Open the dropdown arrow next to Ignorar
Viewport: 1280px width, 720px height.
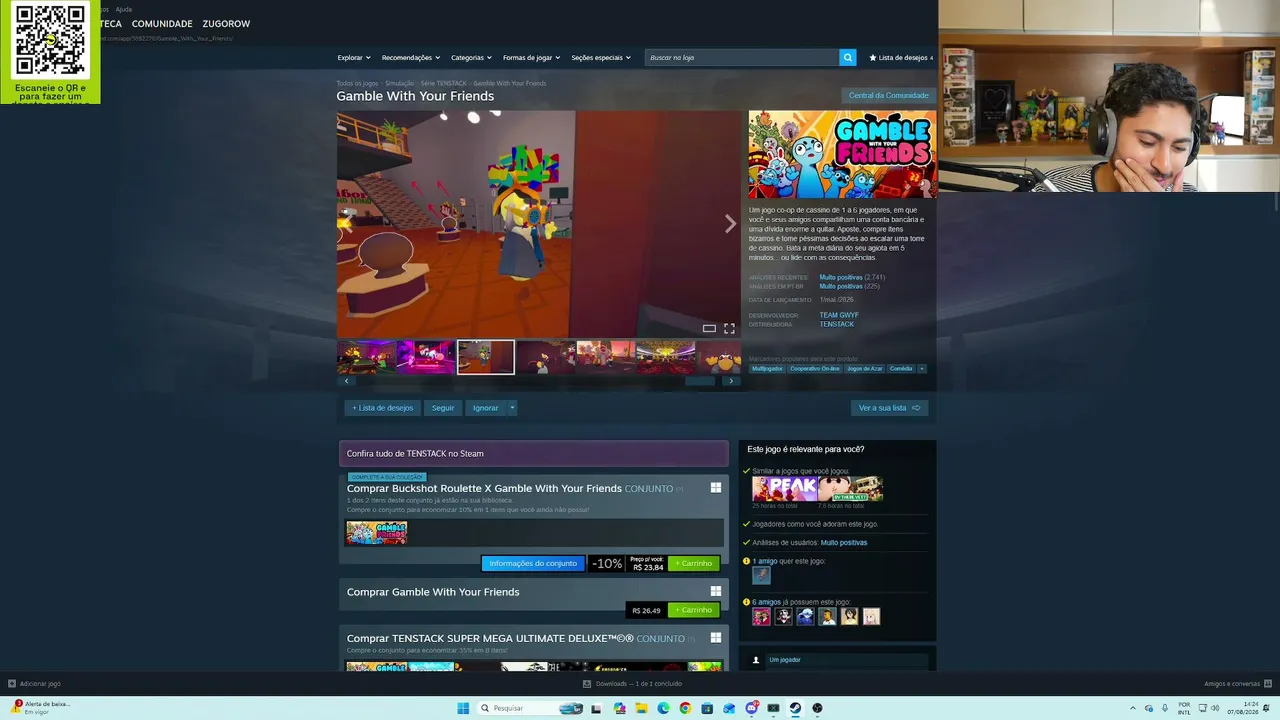(x=512, y=408)
